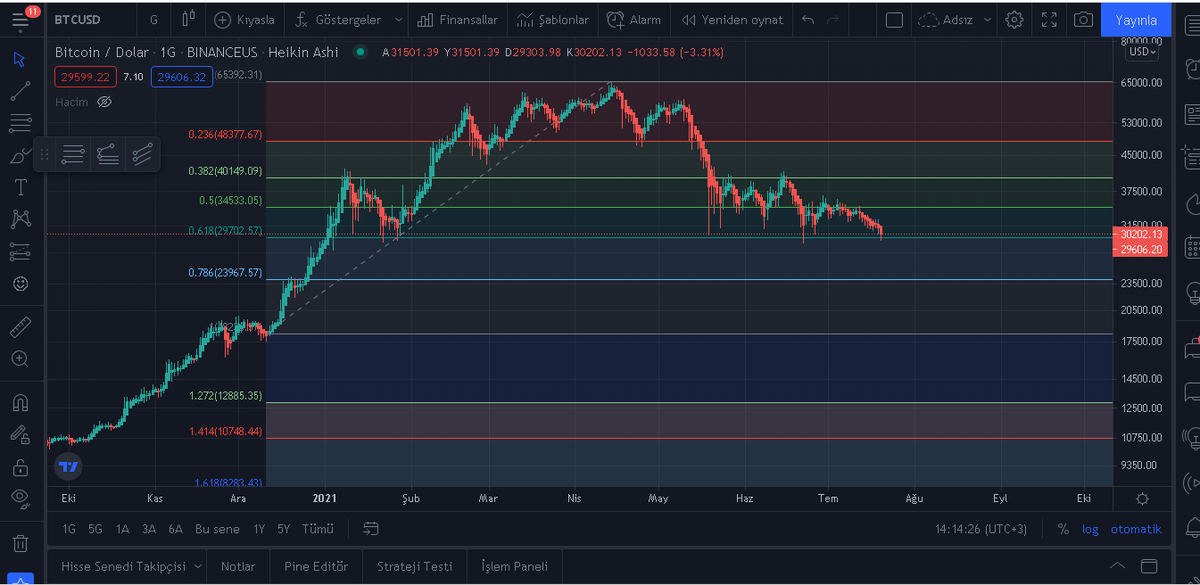Expand Hisse Senedi Takipçisi dropdown arrow
The width and height of the screenshot is (1200, 585).
(x=197, y=566)
